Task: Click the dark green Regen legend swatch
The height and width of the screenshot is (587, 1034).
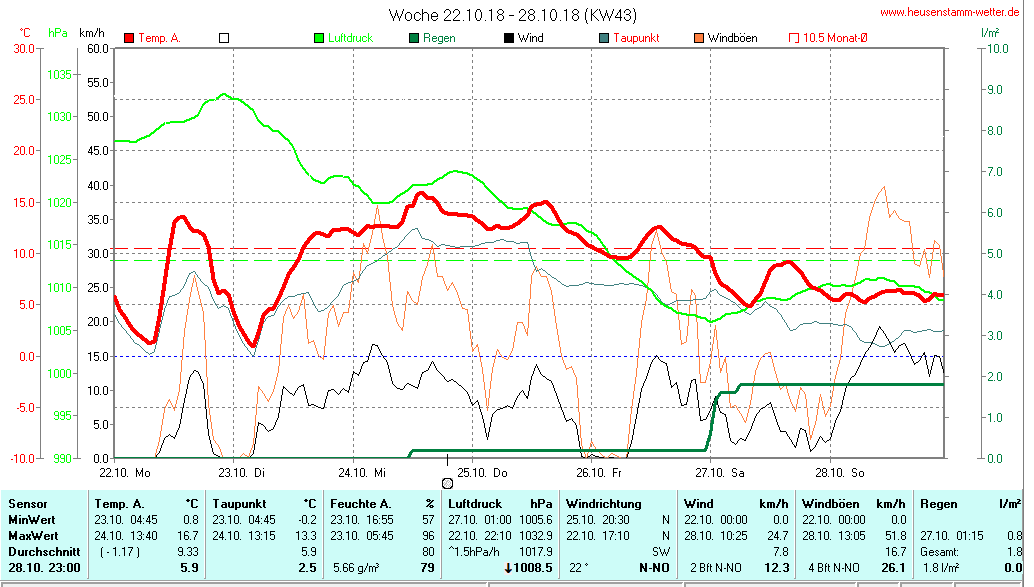Action: [414, 38]
